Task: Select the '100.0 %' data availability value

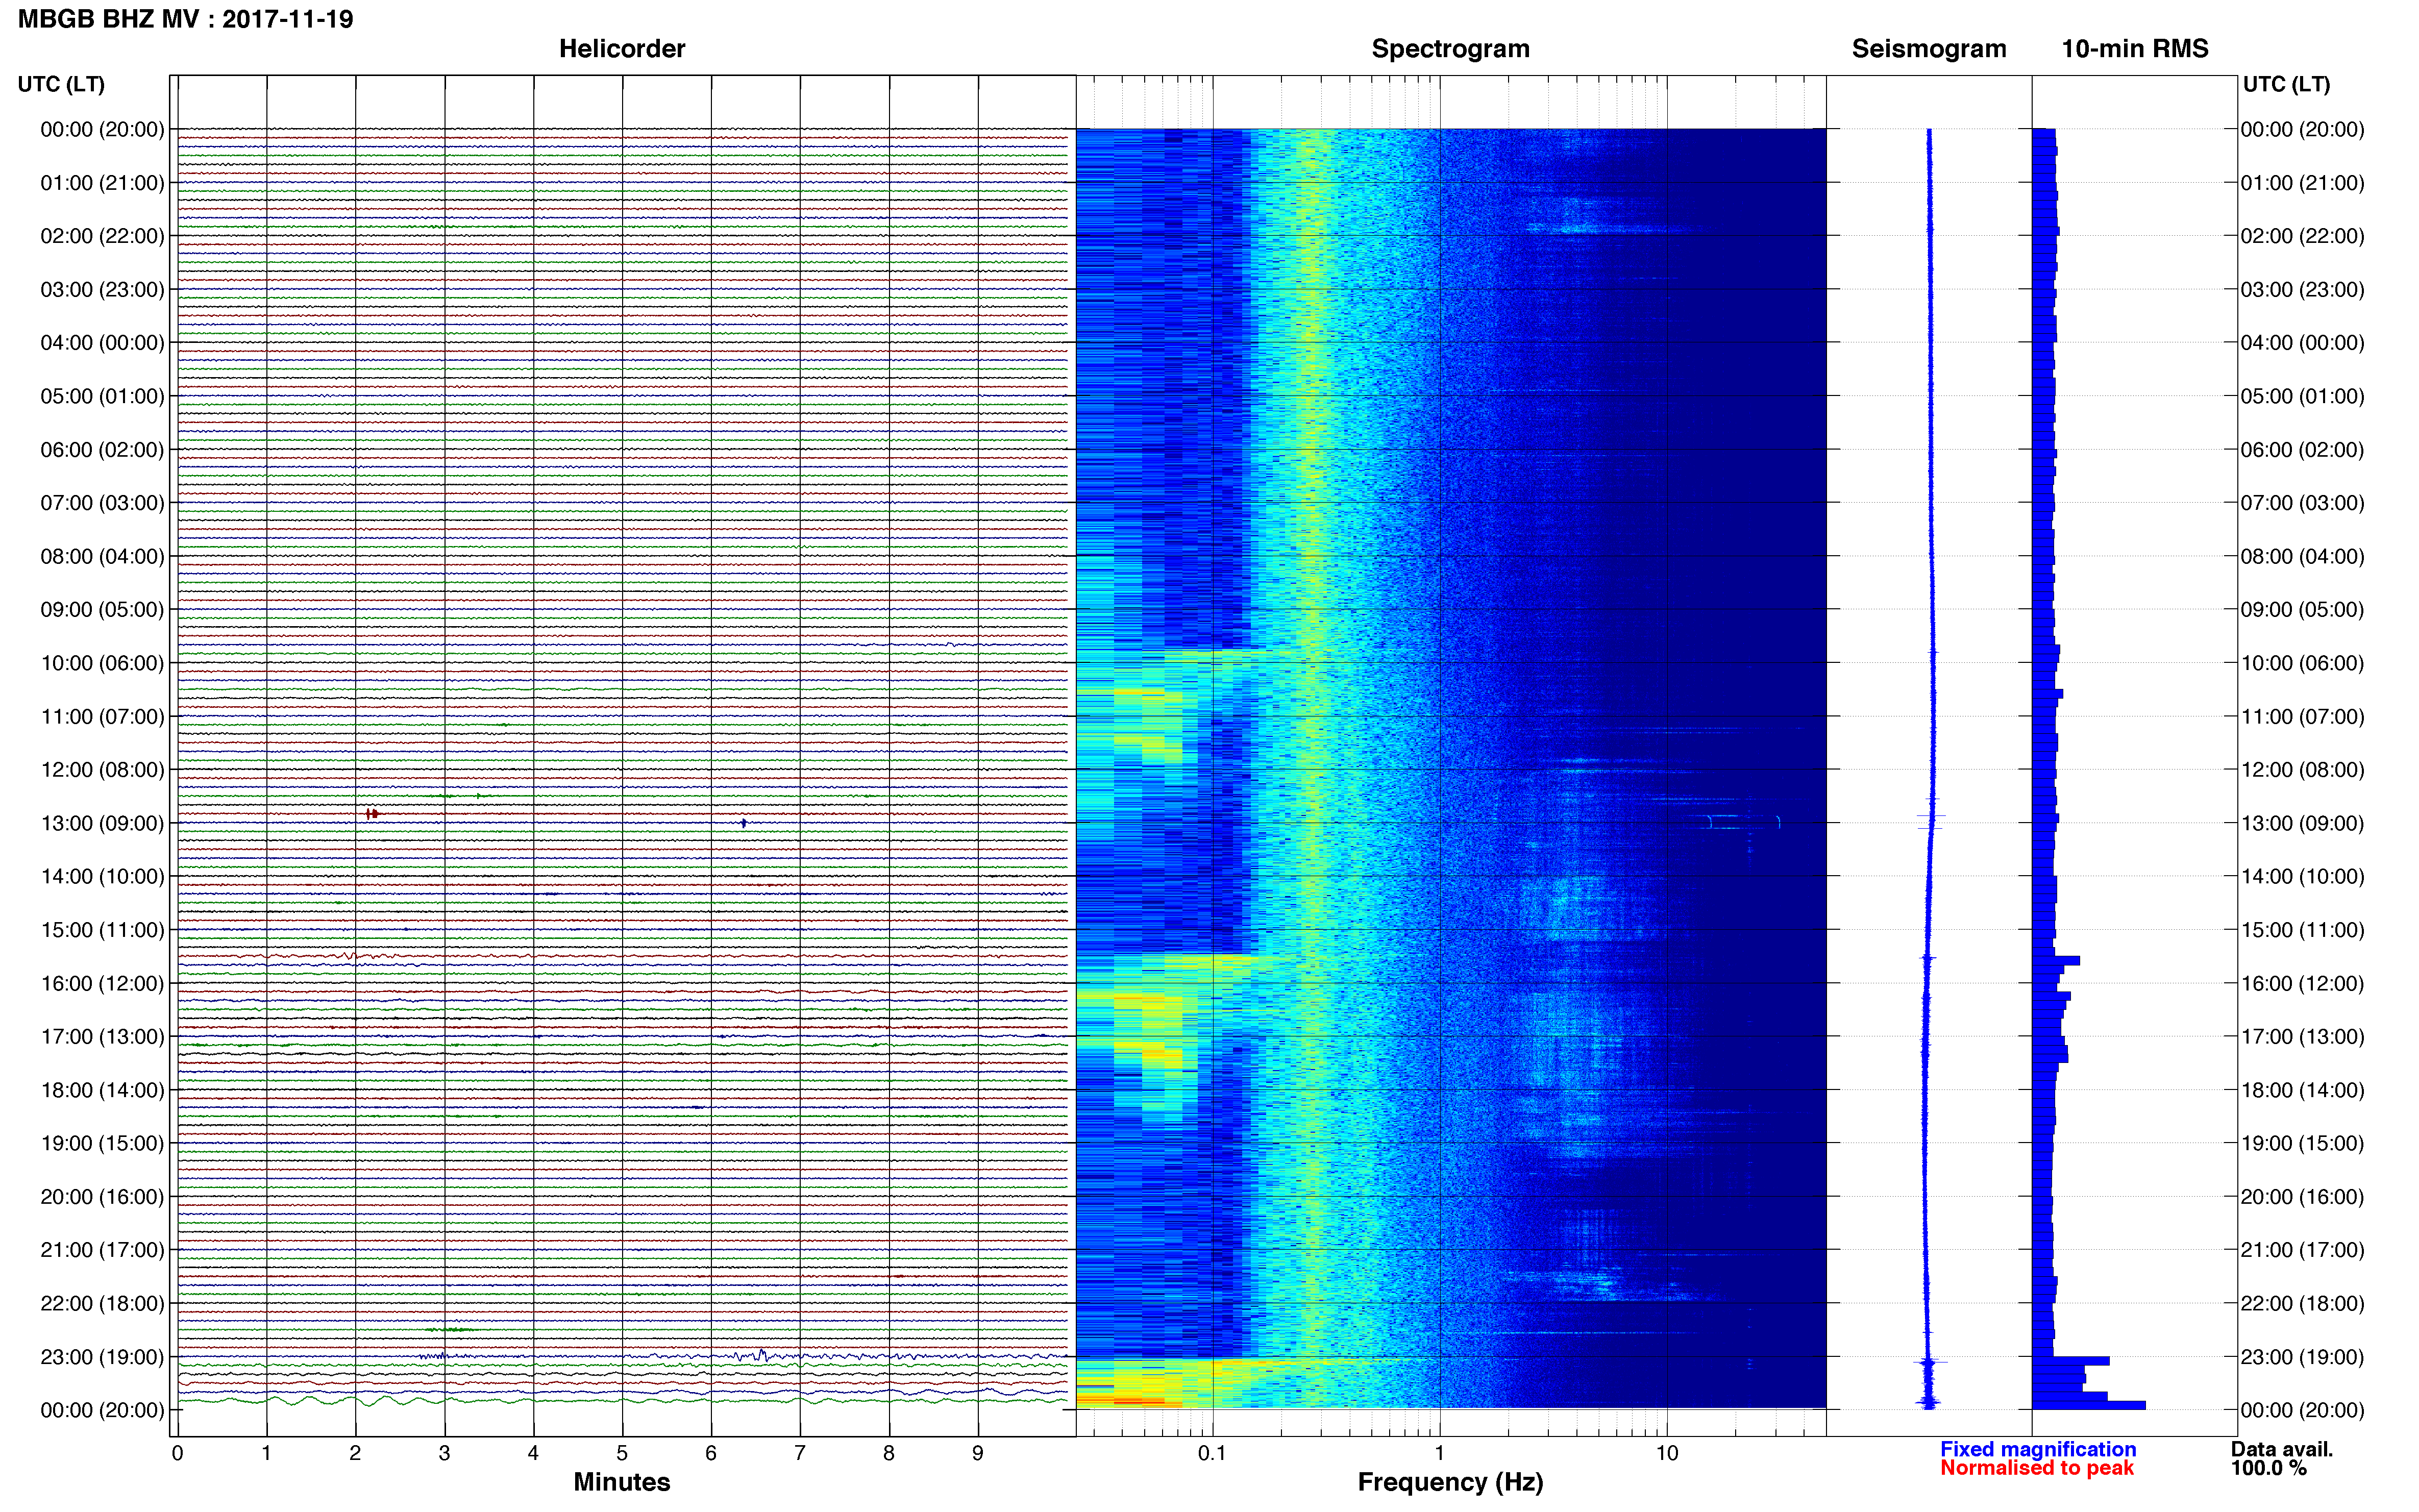Action: tap(2268, 1468)
